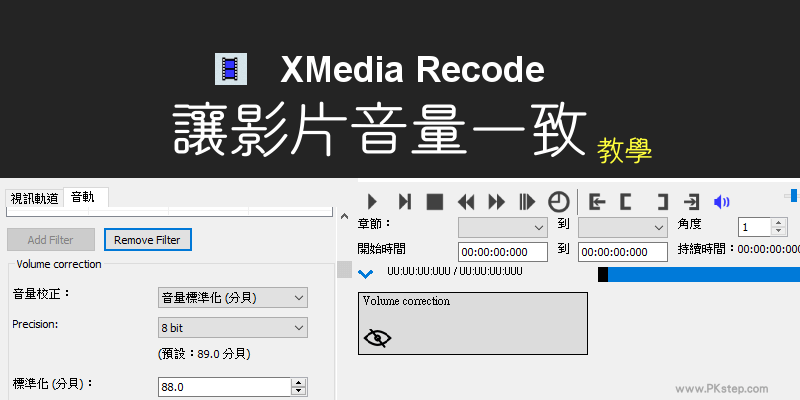Click the 開始時間 time field
Viewport: 800px width, 400px height.
point(503,252)
